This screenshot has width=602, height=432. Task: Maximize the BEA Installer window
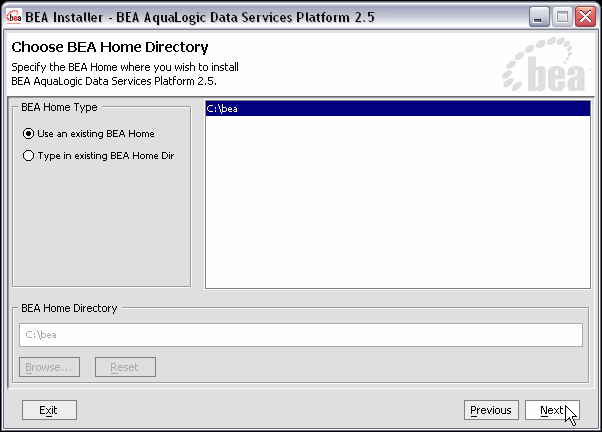pyautogui.click(x=562, y=17)
